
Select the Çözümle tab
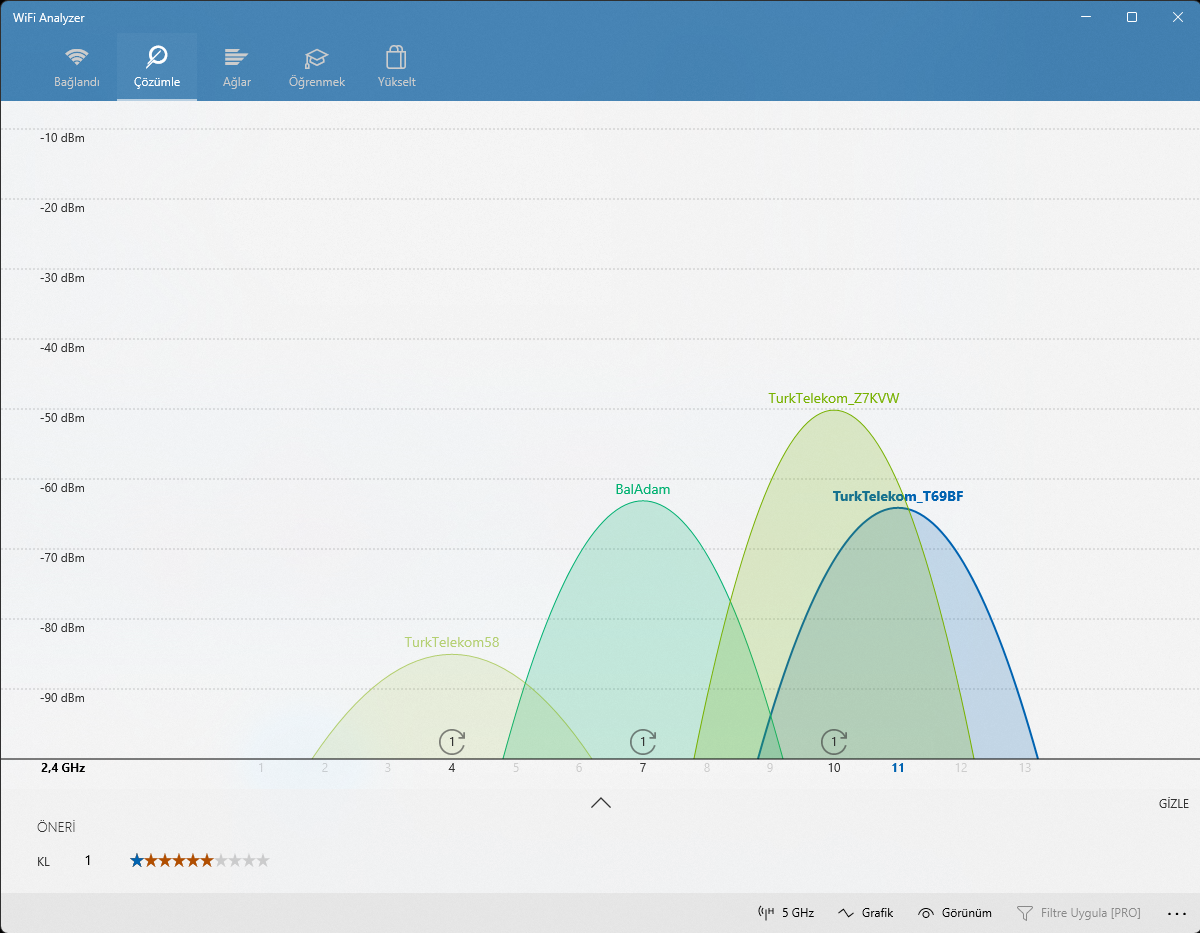157,67
